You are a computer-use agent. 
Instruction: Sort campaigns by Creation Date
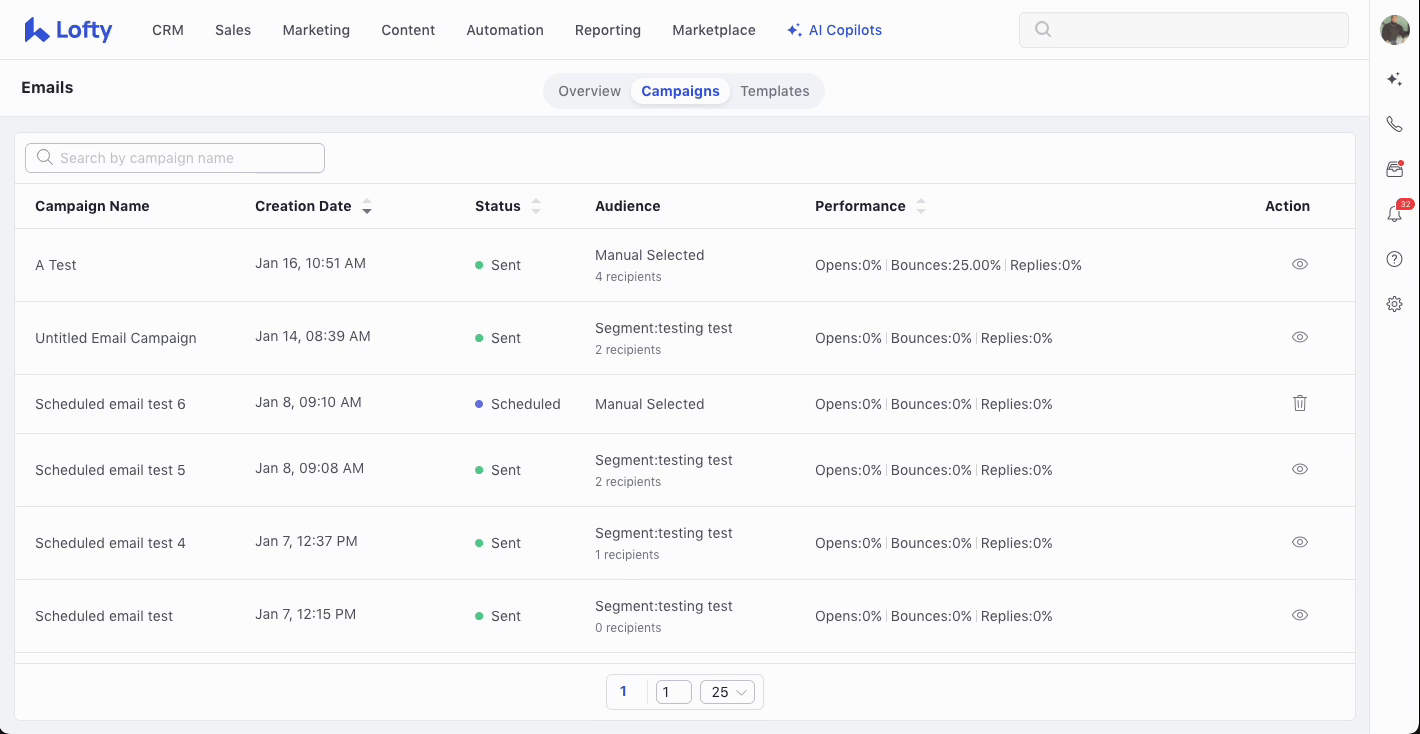[366, 207]
